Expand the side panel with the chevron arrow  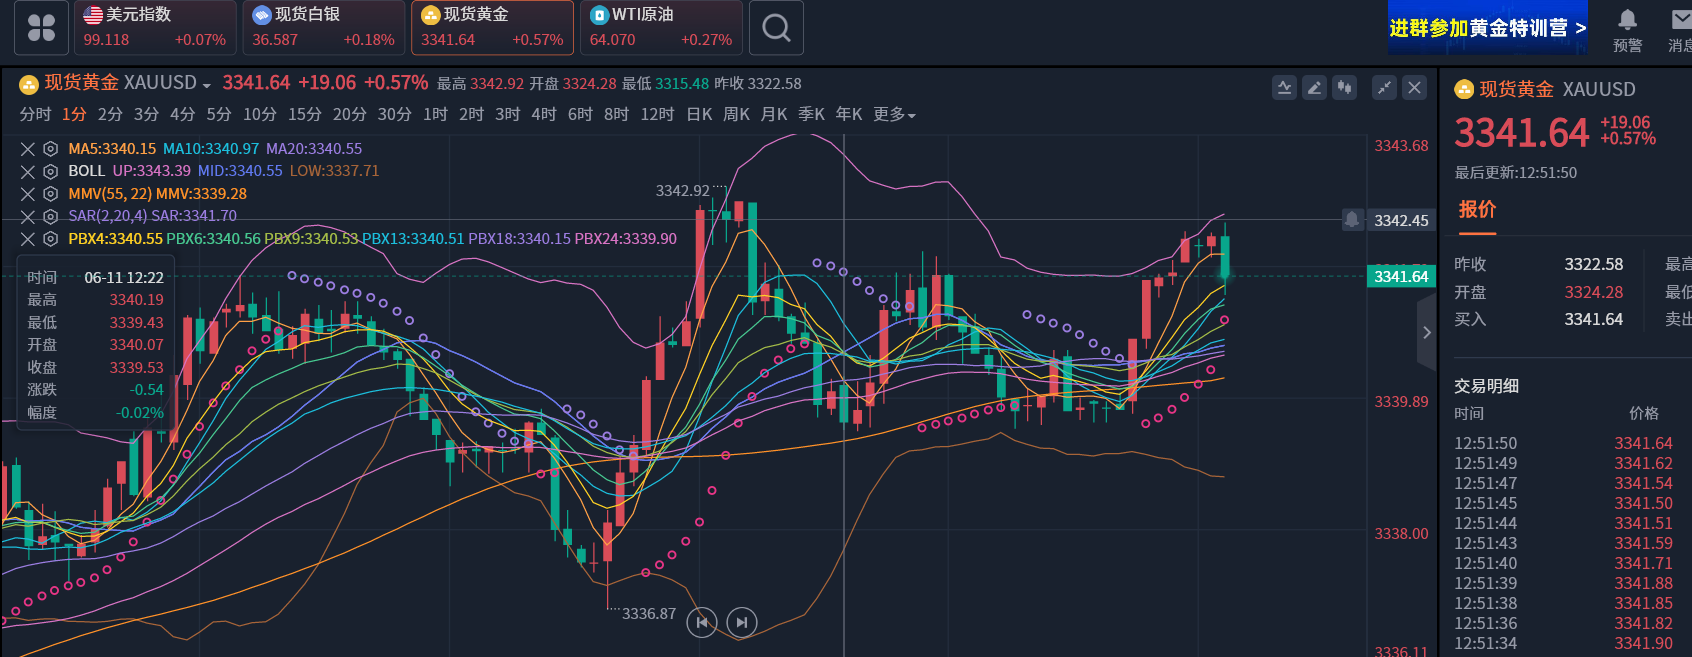click(x=1427, y=332)
